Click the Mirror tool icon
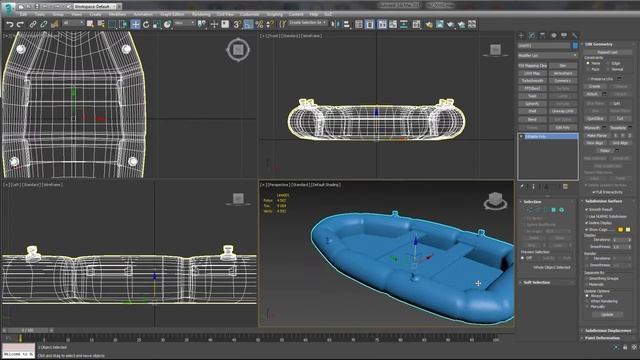Image resolution: width=640 pixels, height=360 pixels. [336, 24]
